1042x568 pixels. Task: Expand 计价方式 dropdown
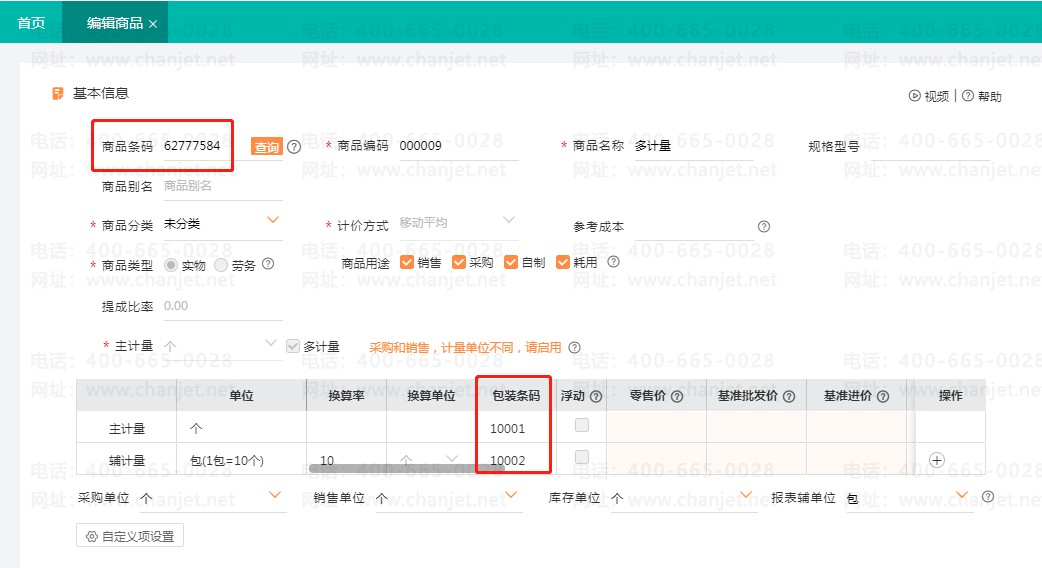tap(509, 220)
